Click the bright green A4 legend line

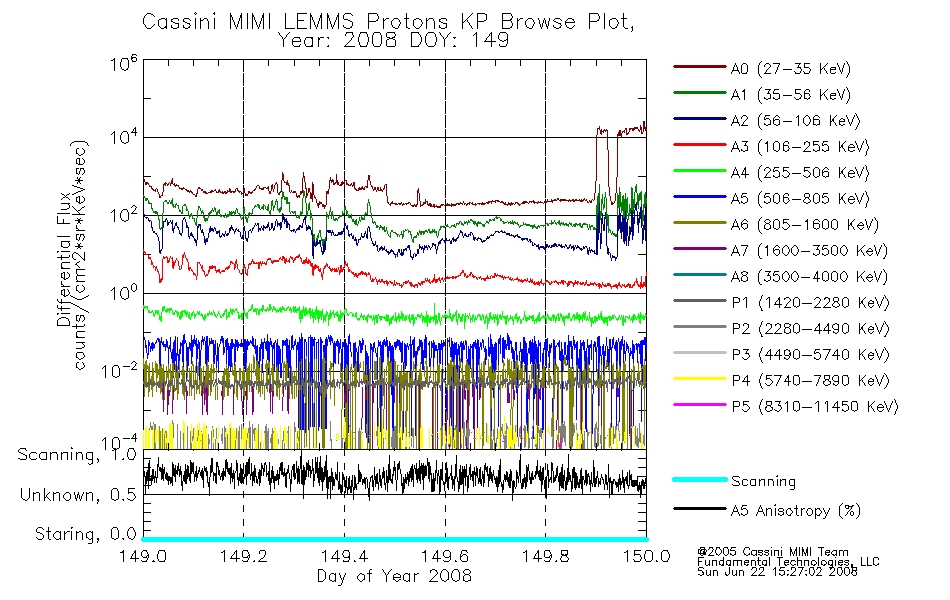[x=700, y=171]
